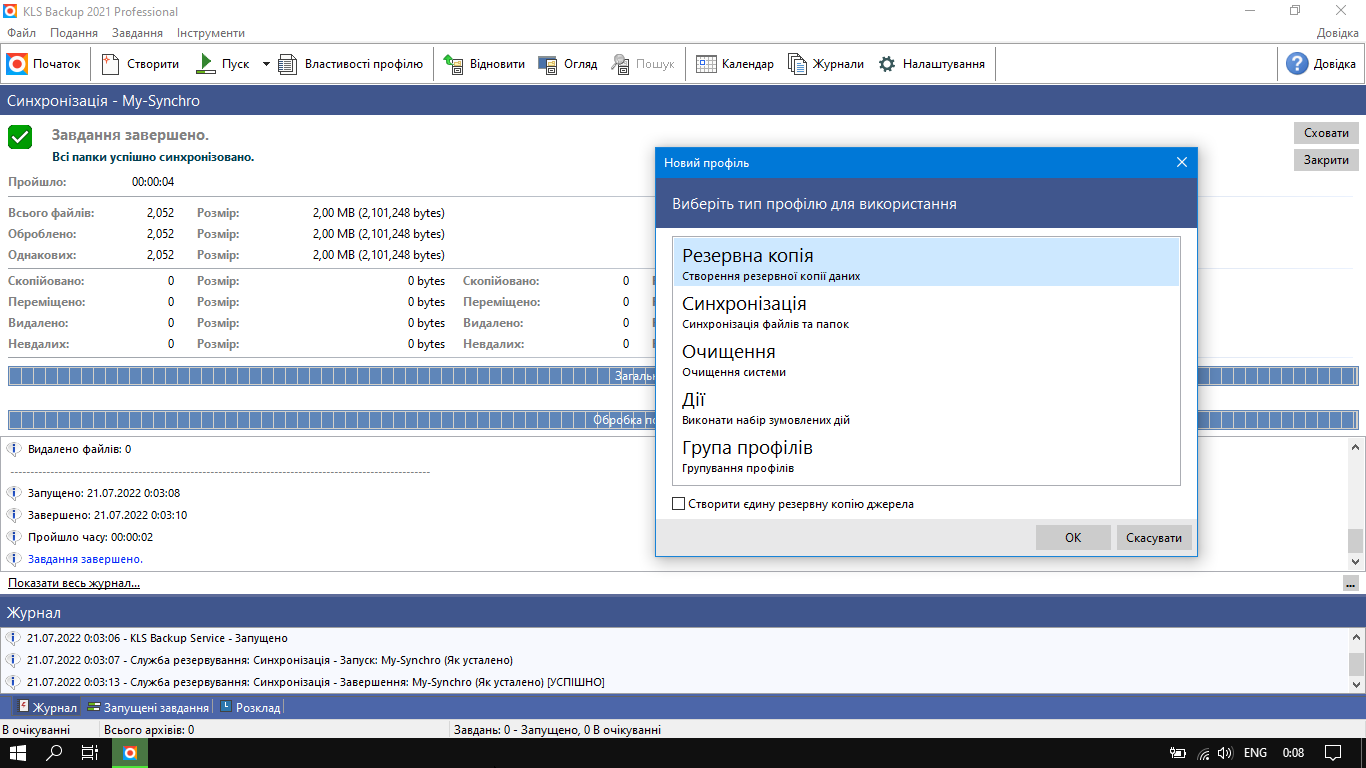Click the ENG language indicator
Screen dimensions: 1366x768
pos(1255,753)
